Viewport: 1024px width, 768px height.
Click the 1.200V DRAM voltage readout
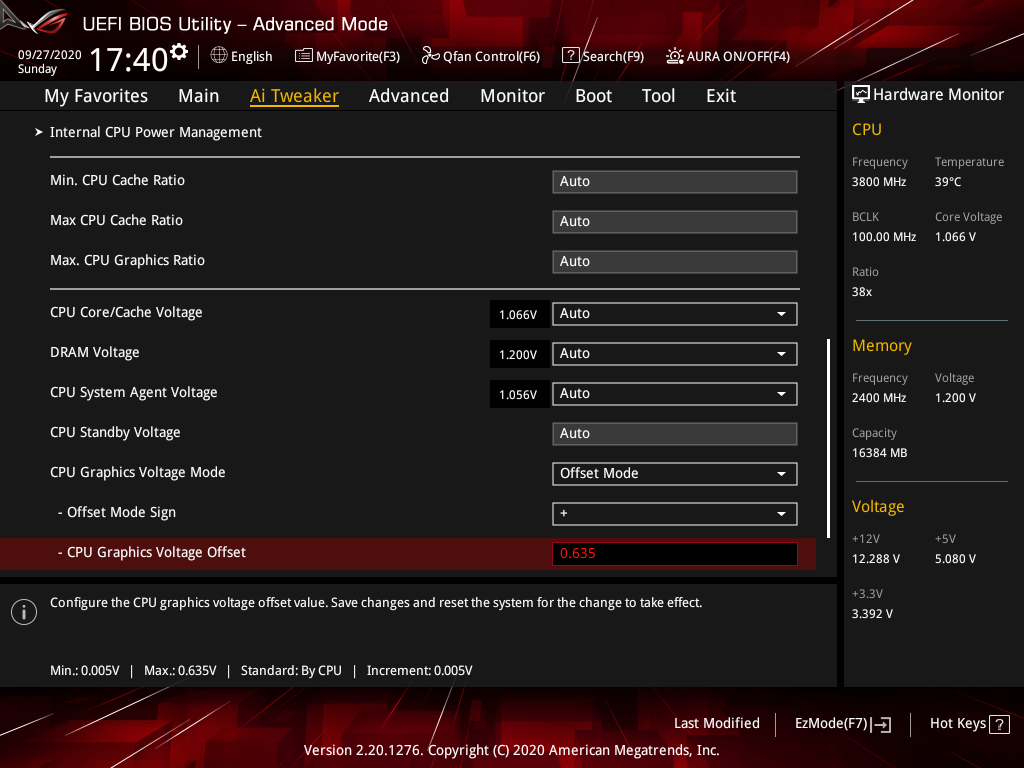coord(518,354)
